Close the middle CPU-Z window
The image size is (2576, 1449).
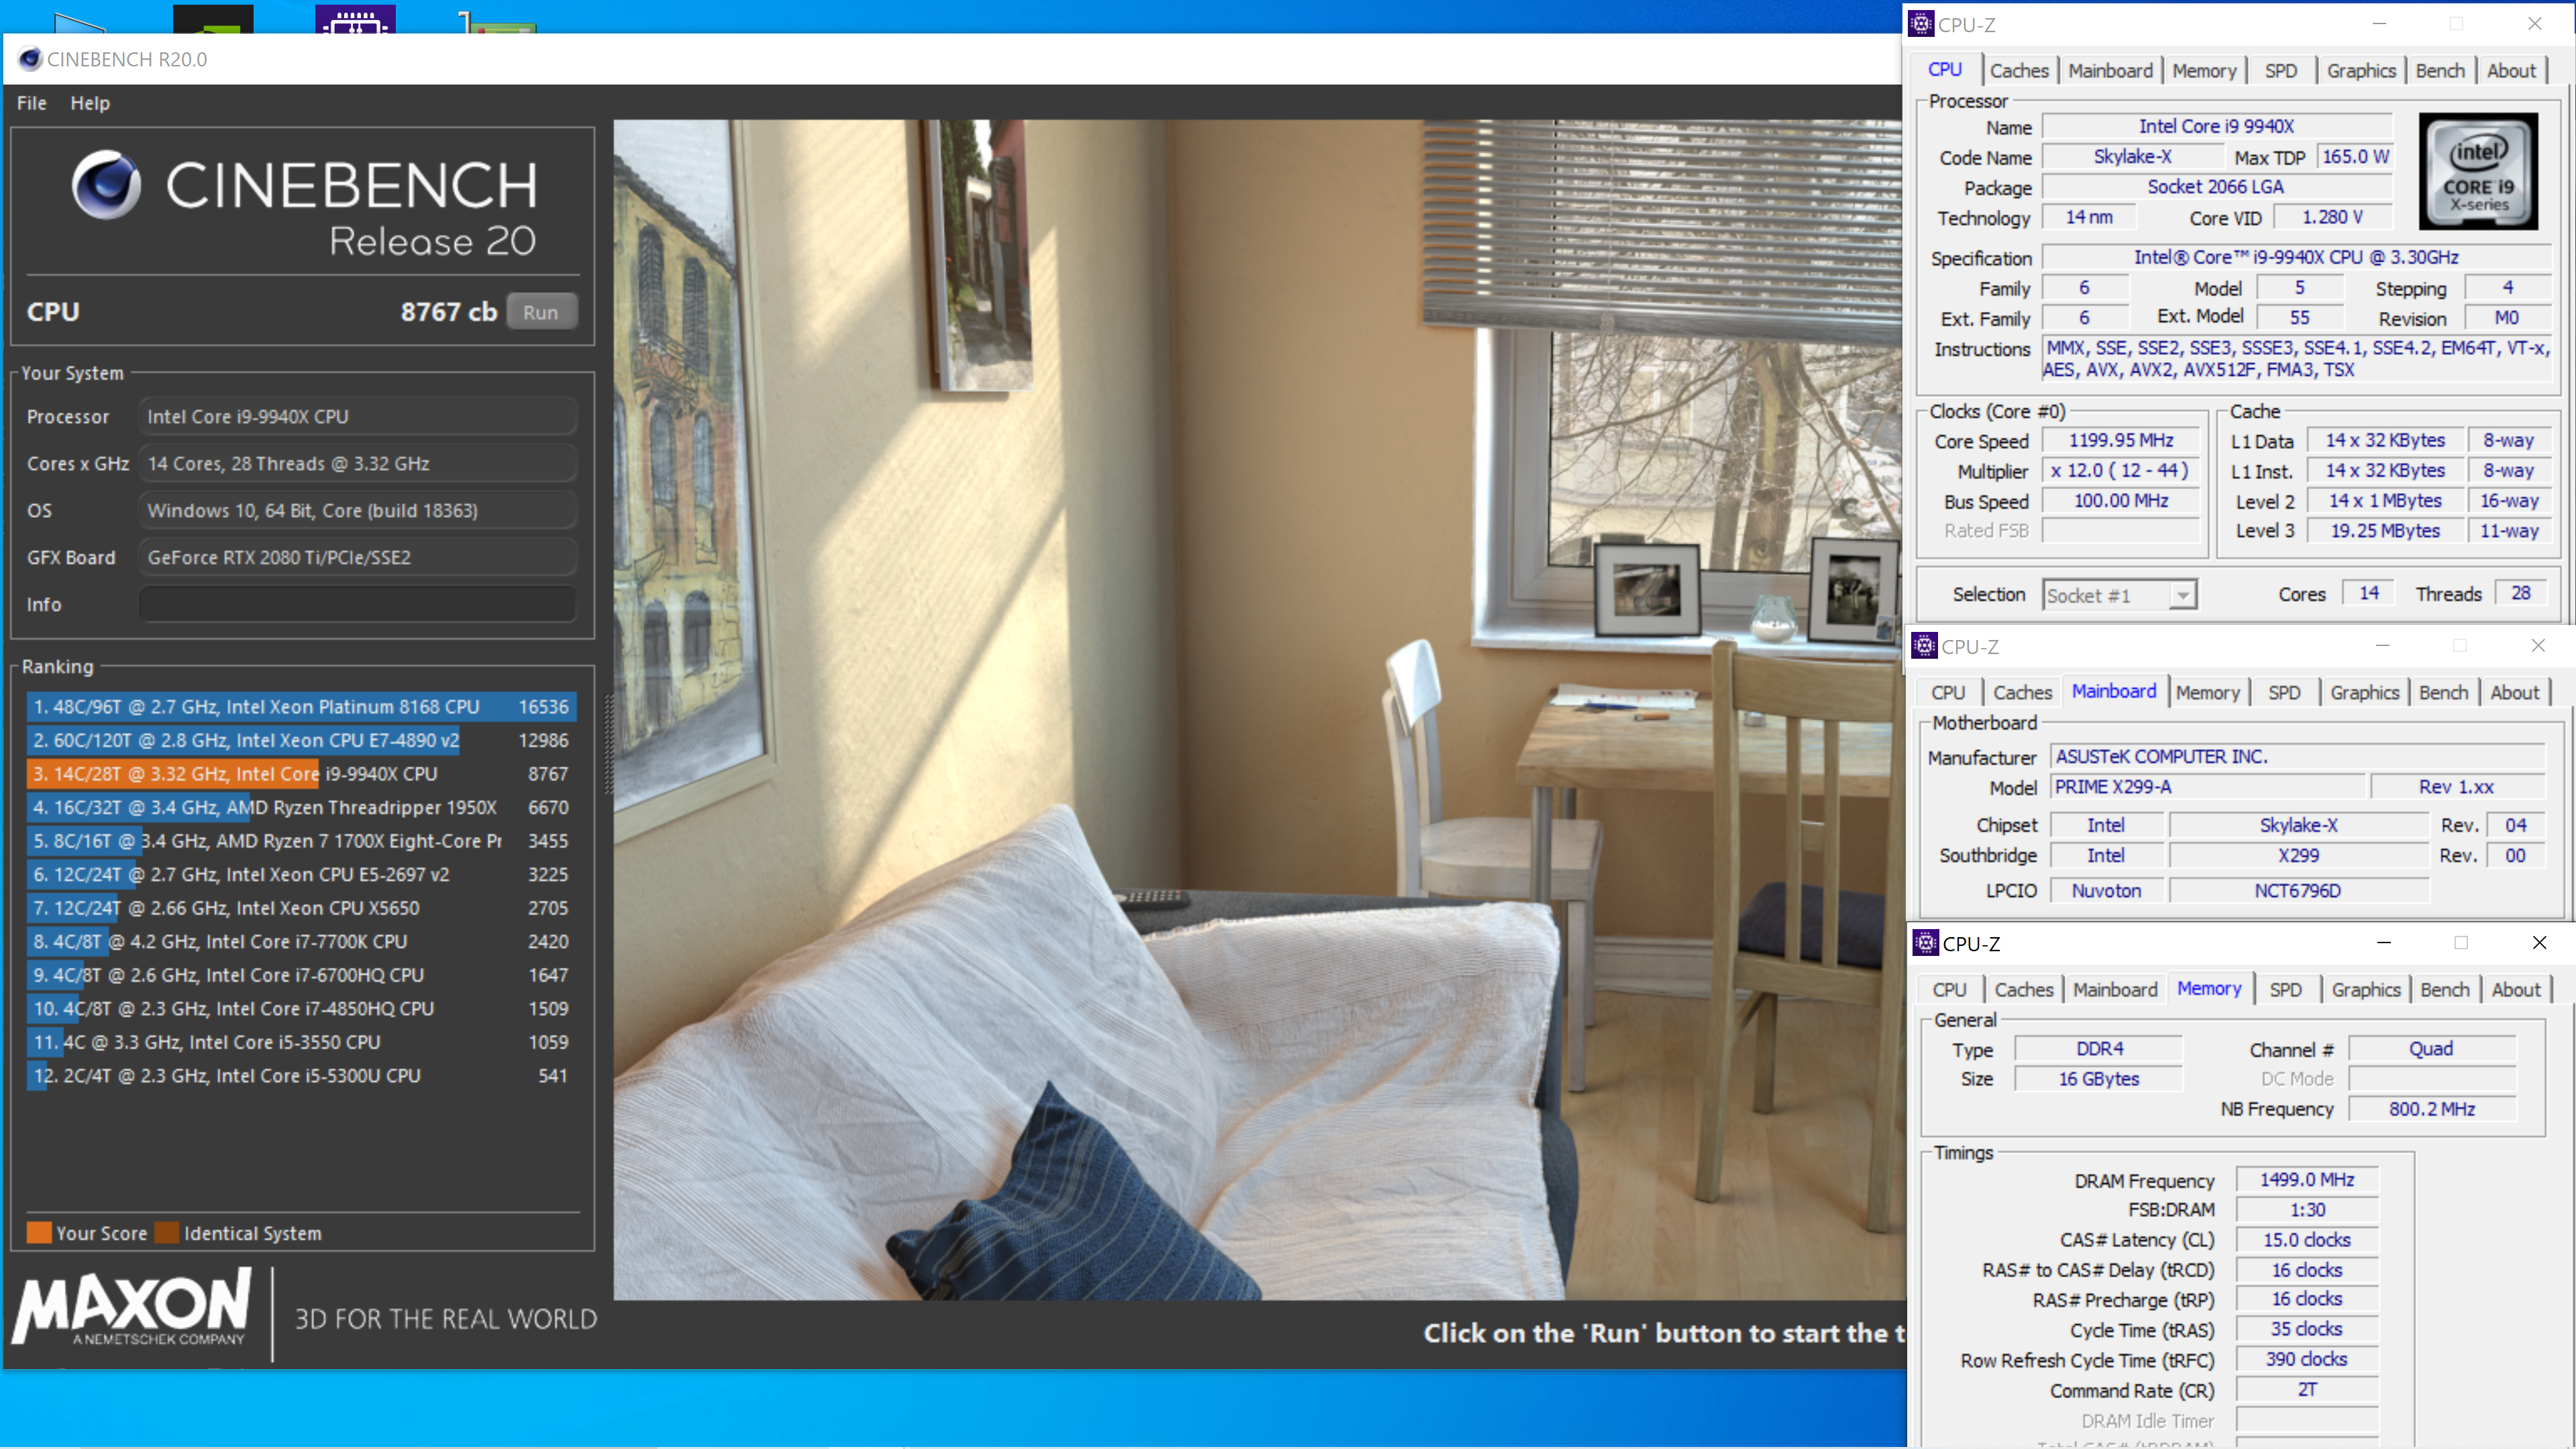pyautogui.click(x=2537, y=646)
